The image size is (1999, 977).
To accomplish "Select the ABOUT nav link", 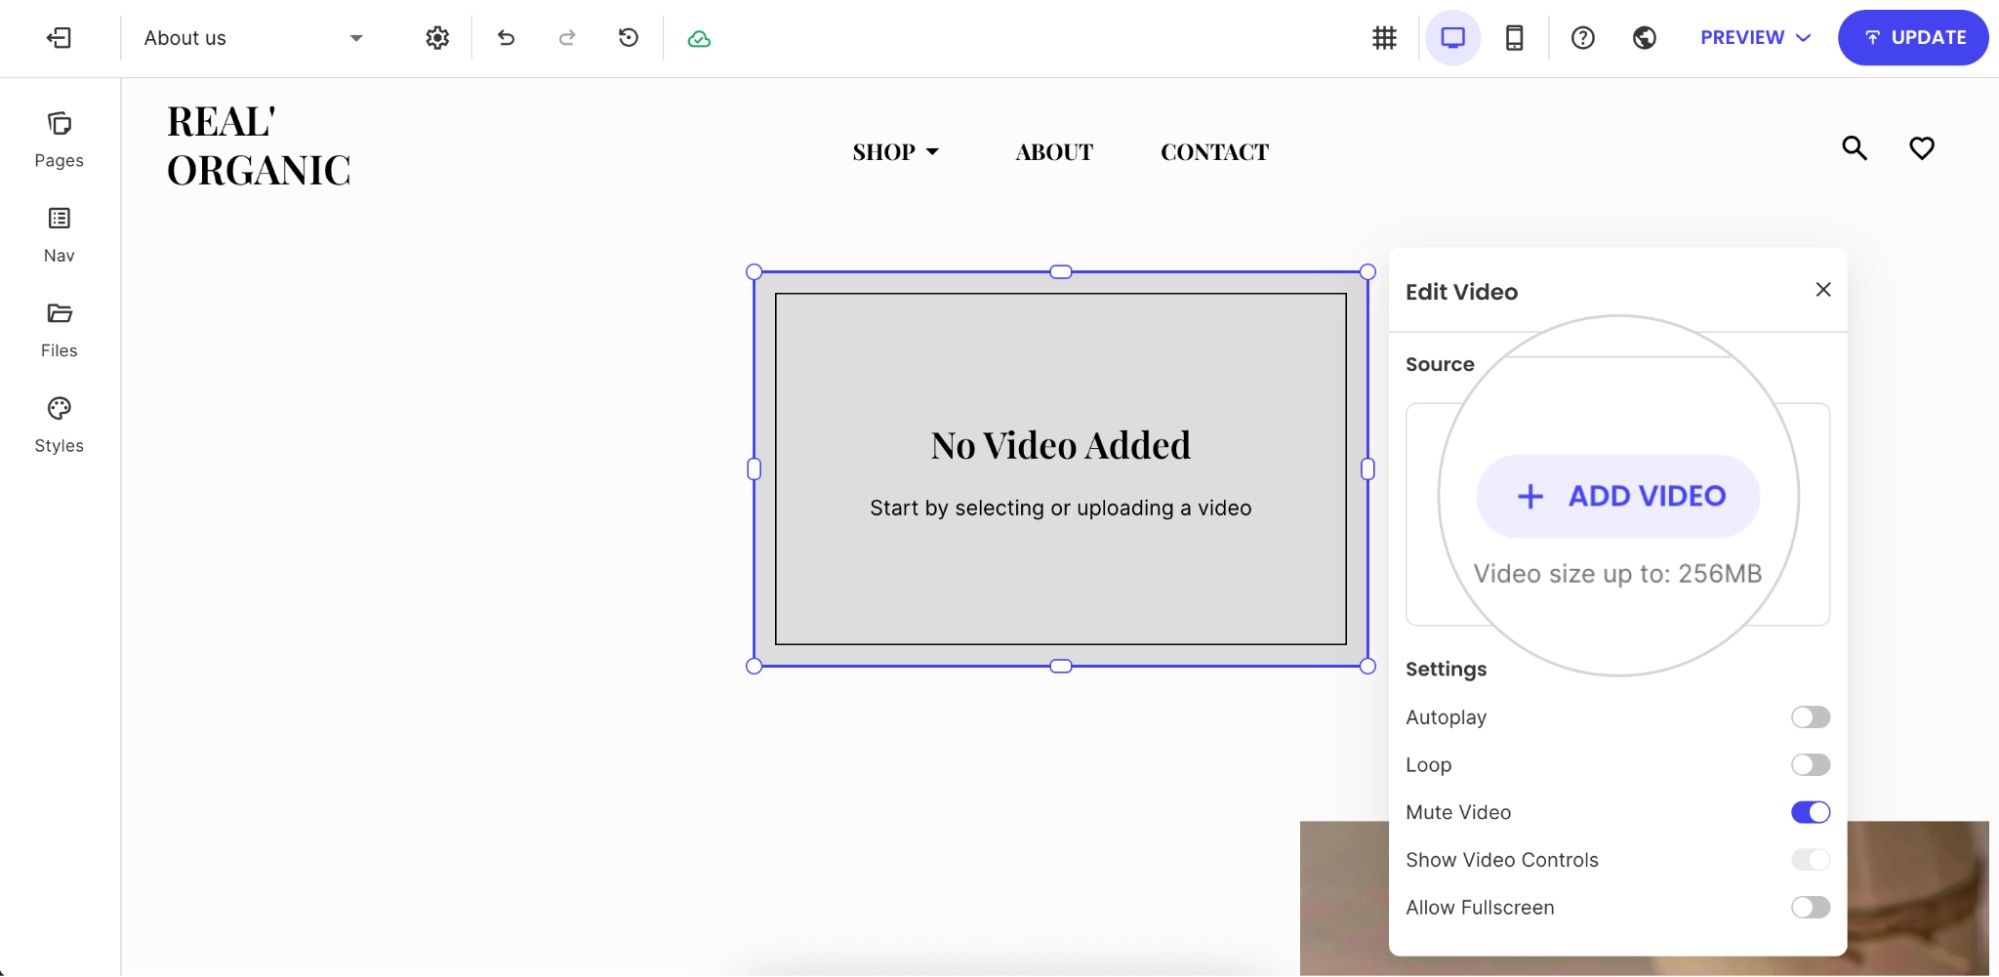I will coord(1054,152).
